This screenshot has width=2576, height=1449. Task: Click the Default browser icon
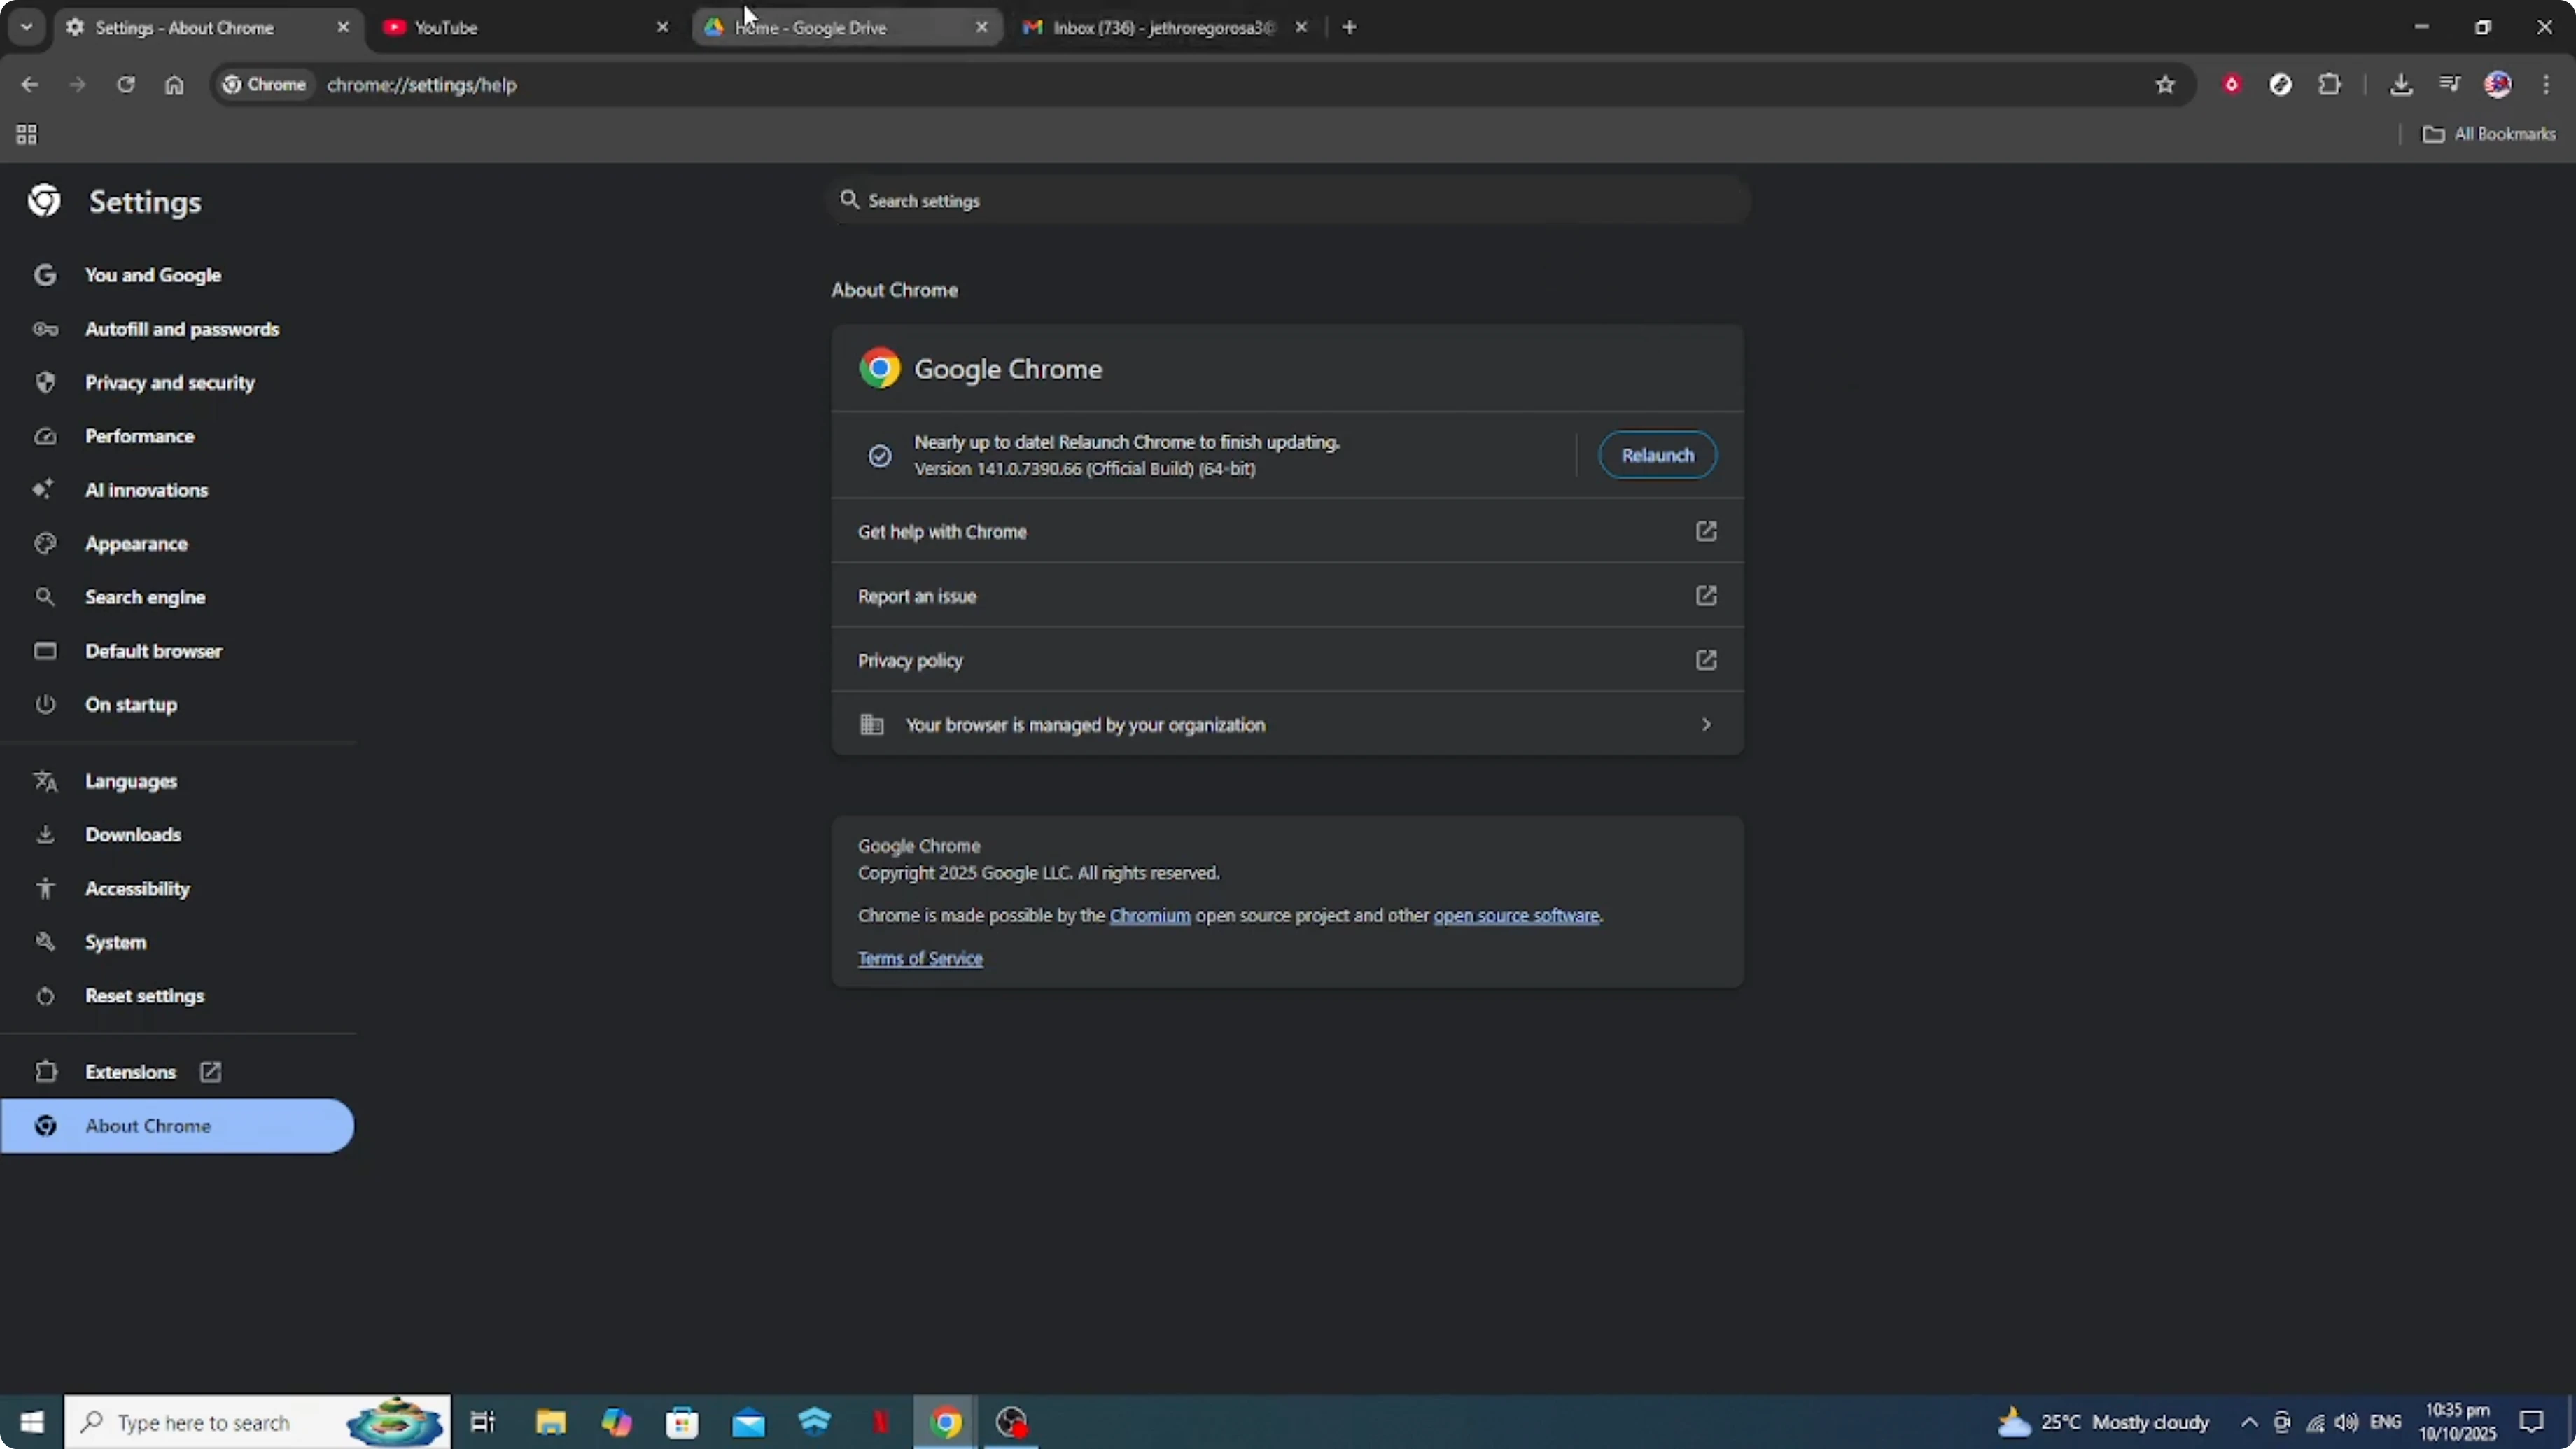pyautogui.click(x=45, y=651)
